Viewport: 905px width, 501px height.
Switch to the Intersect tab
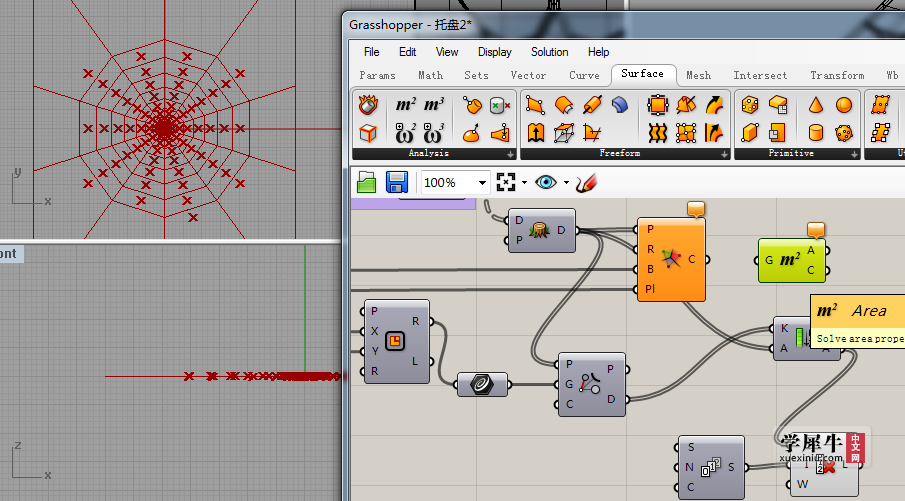760,75
